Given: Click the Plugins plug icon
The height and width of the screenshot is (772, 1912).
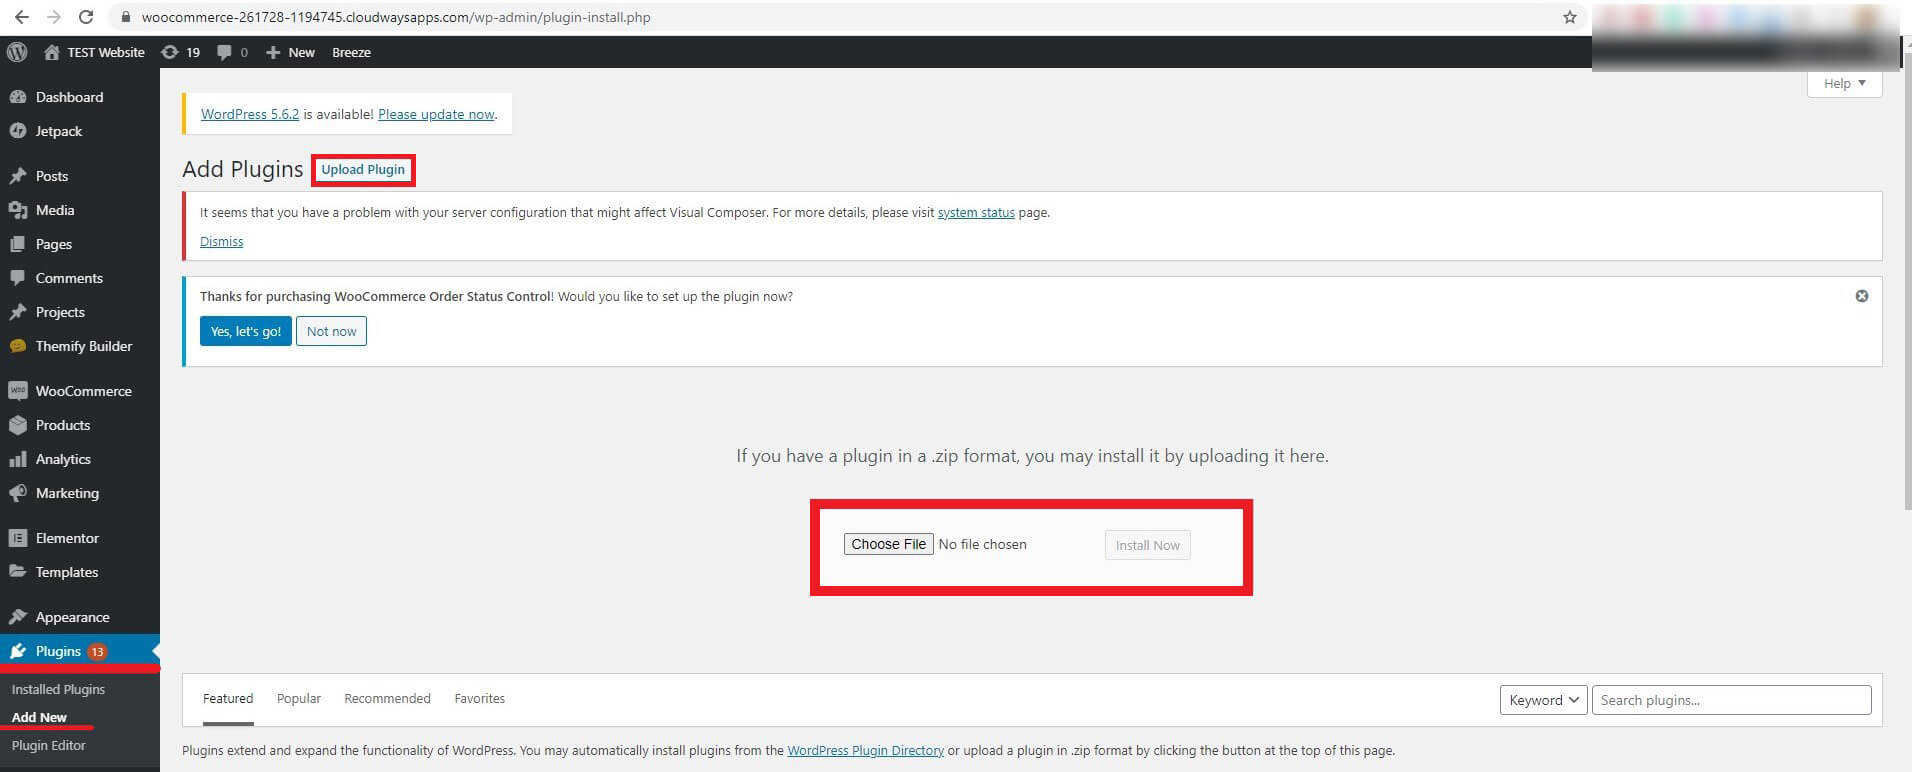Looking at the screenshot, I should click(x=17, y=651).
